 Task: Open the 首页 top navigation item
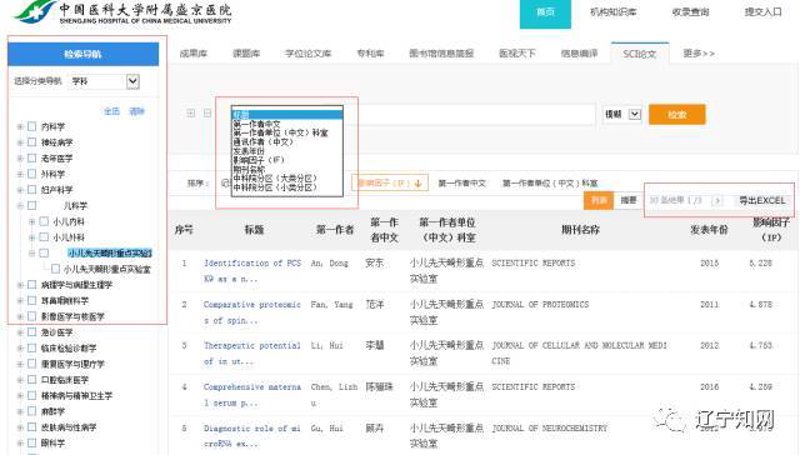pos(545,13)
